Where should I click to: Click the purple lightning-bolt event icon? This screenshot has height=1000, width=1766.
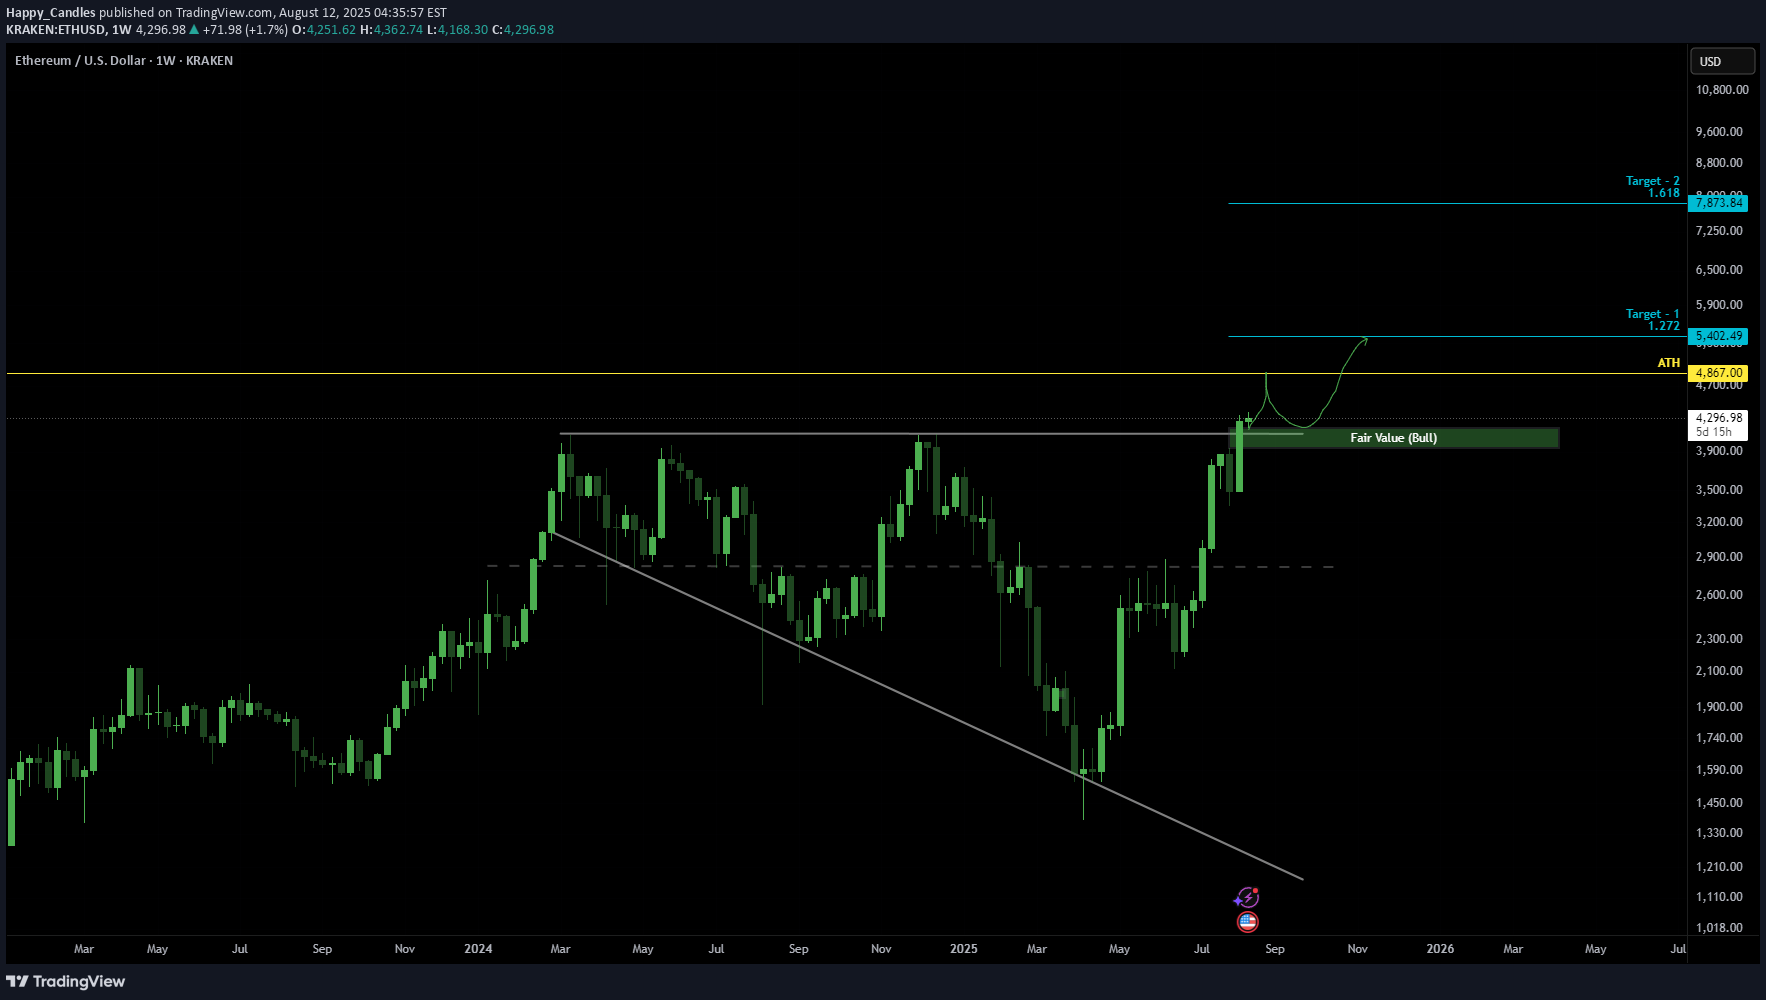coord(1247,897)
